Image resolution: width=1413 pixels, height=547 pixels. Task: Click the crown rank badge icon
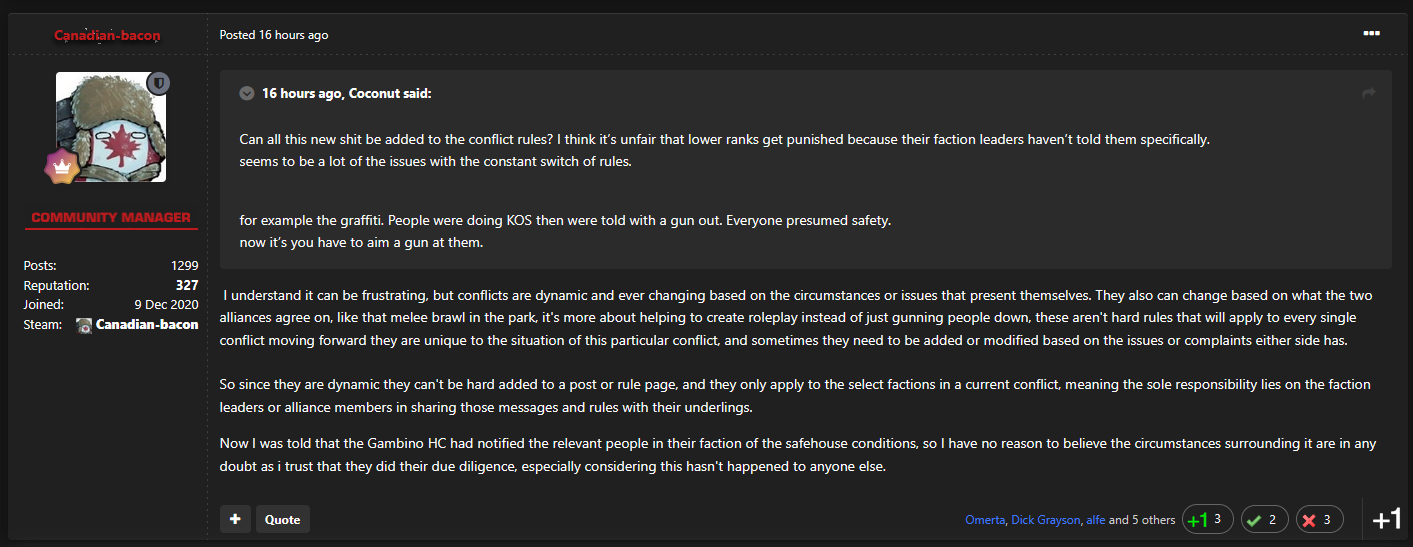coord(62,167)
